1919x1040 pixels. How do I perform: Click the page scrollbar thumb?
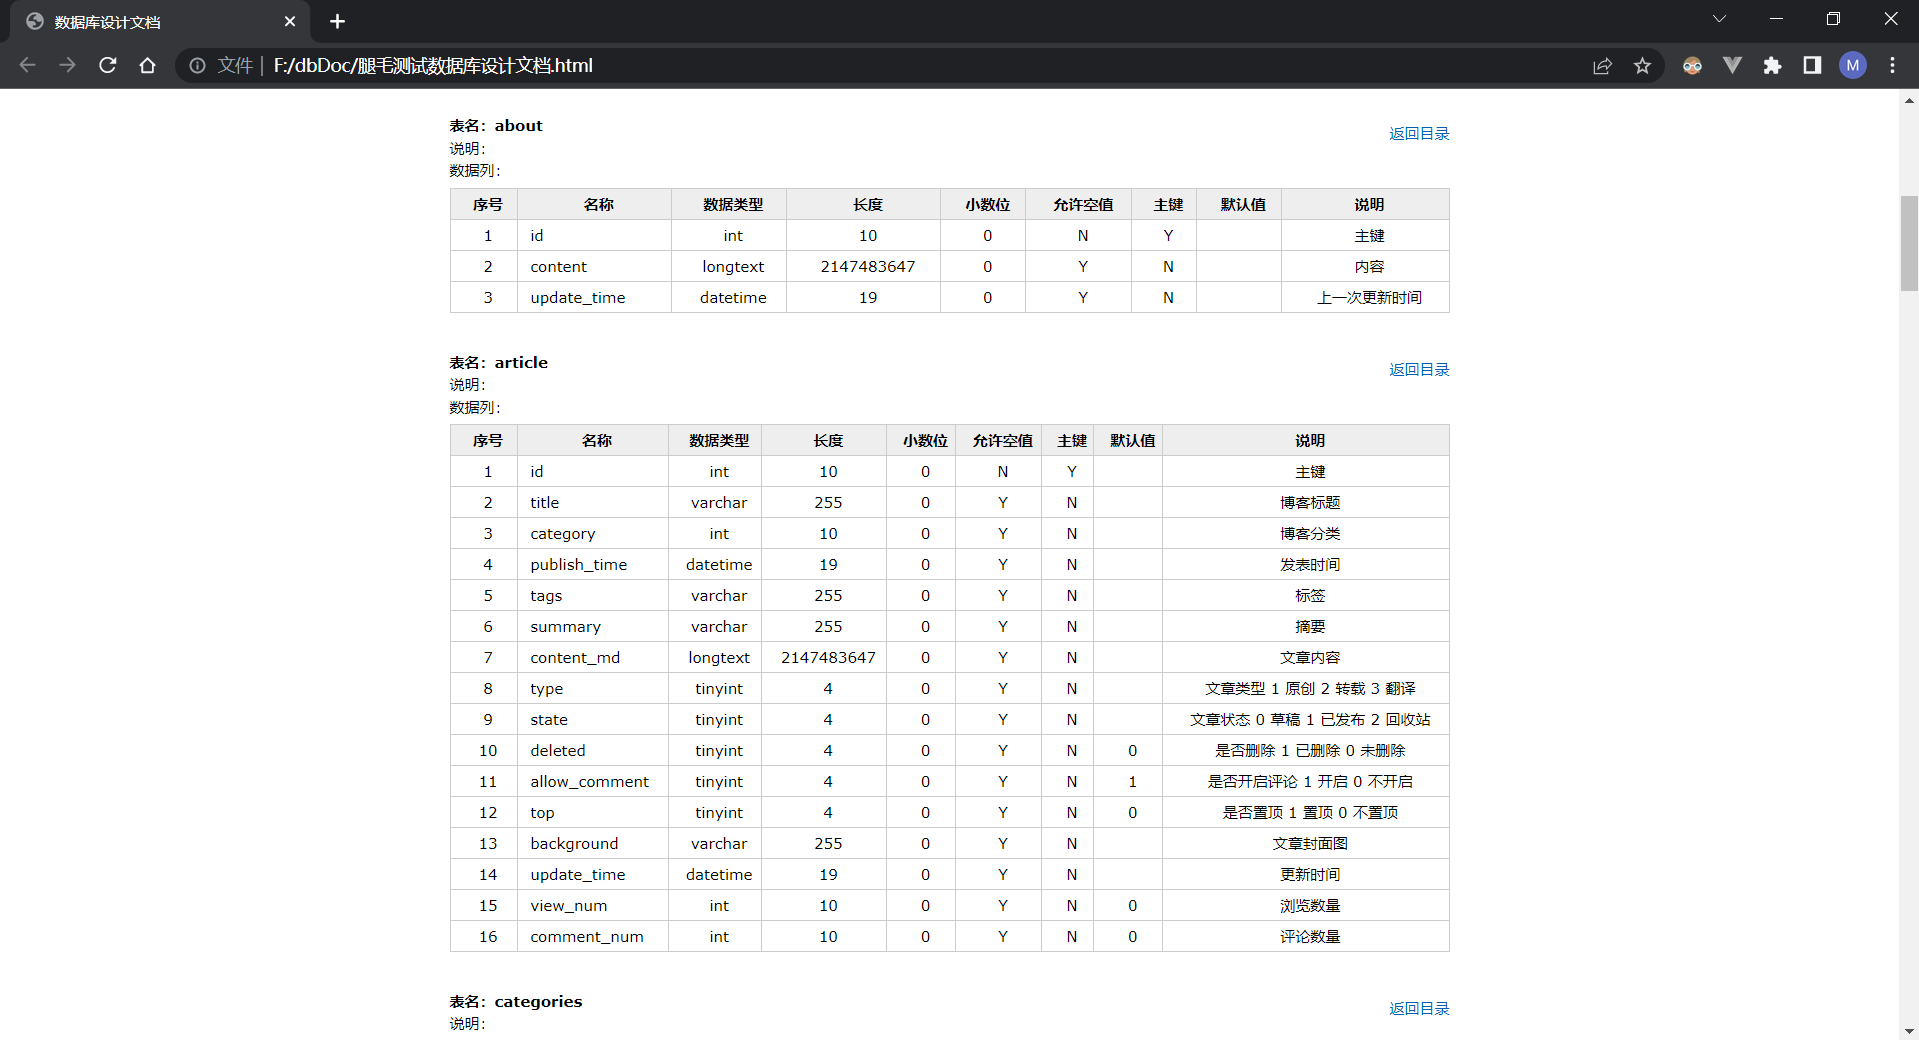point(1909,243)
